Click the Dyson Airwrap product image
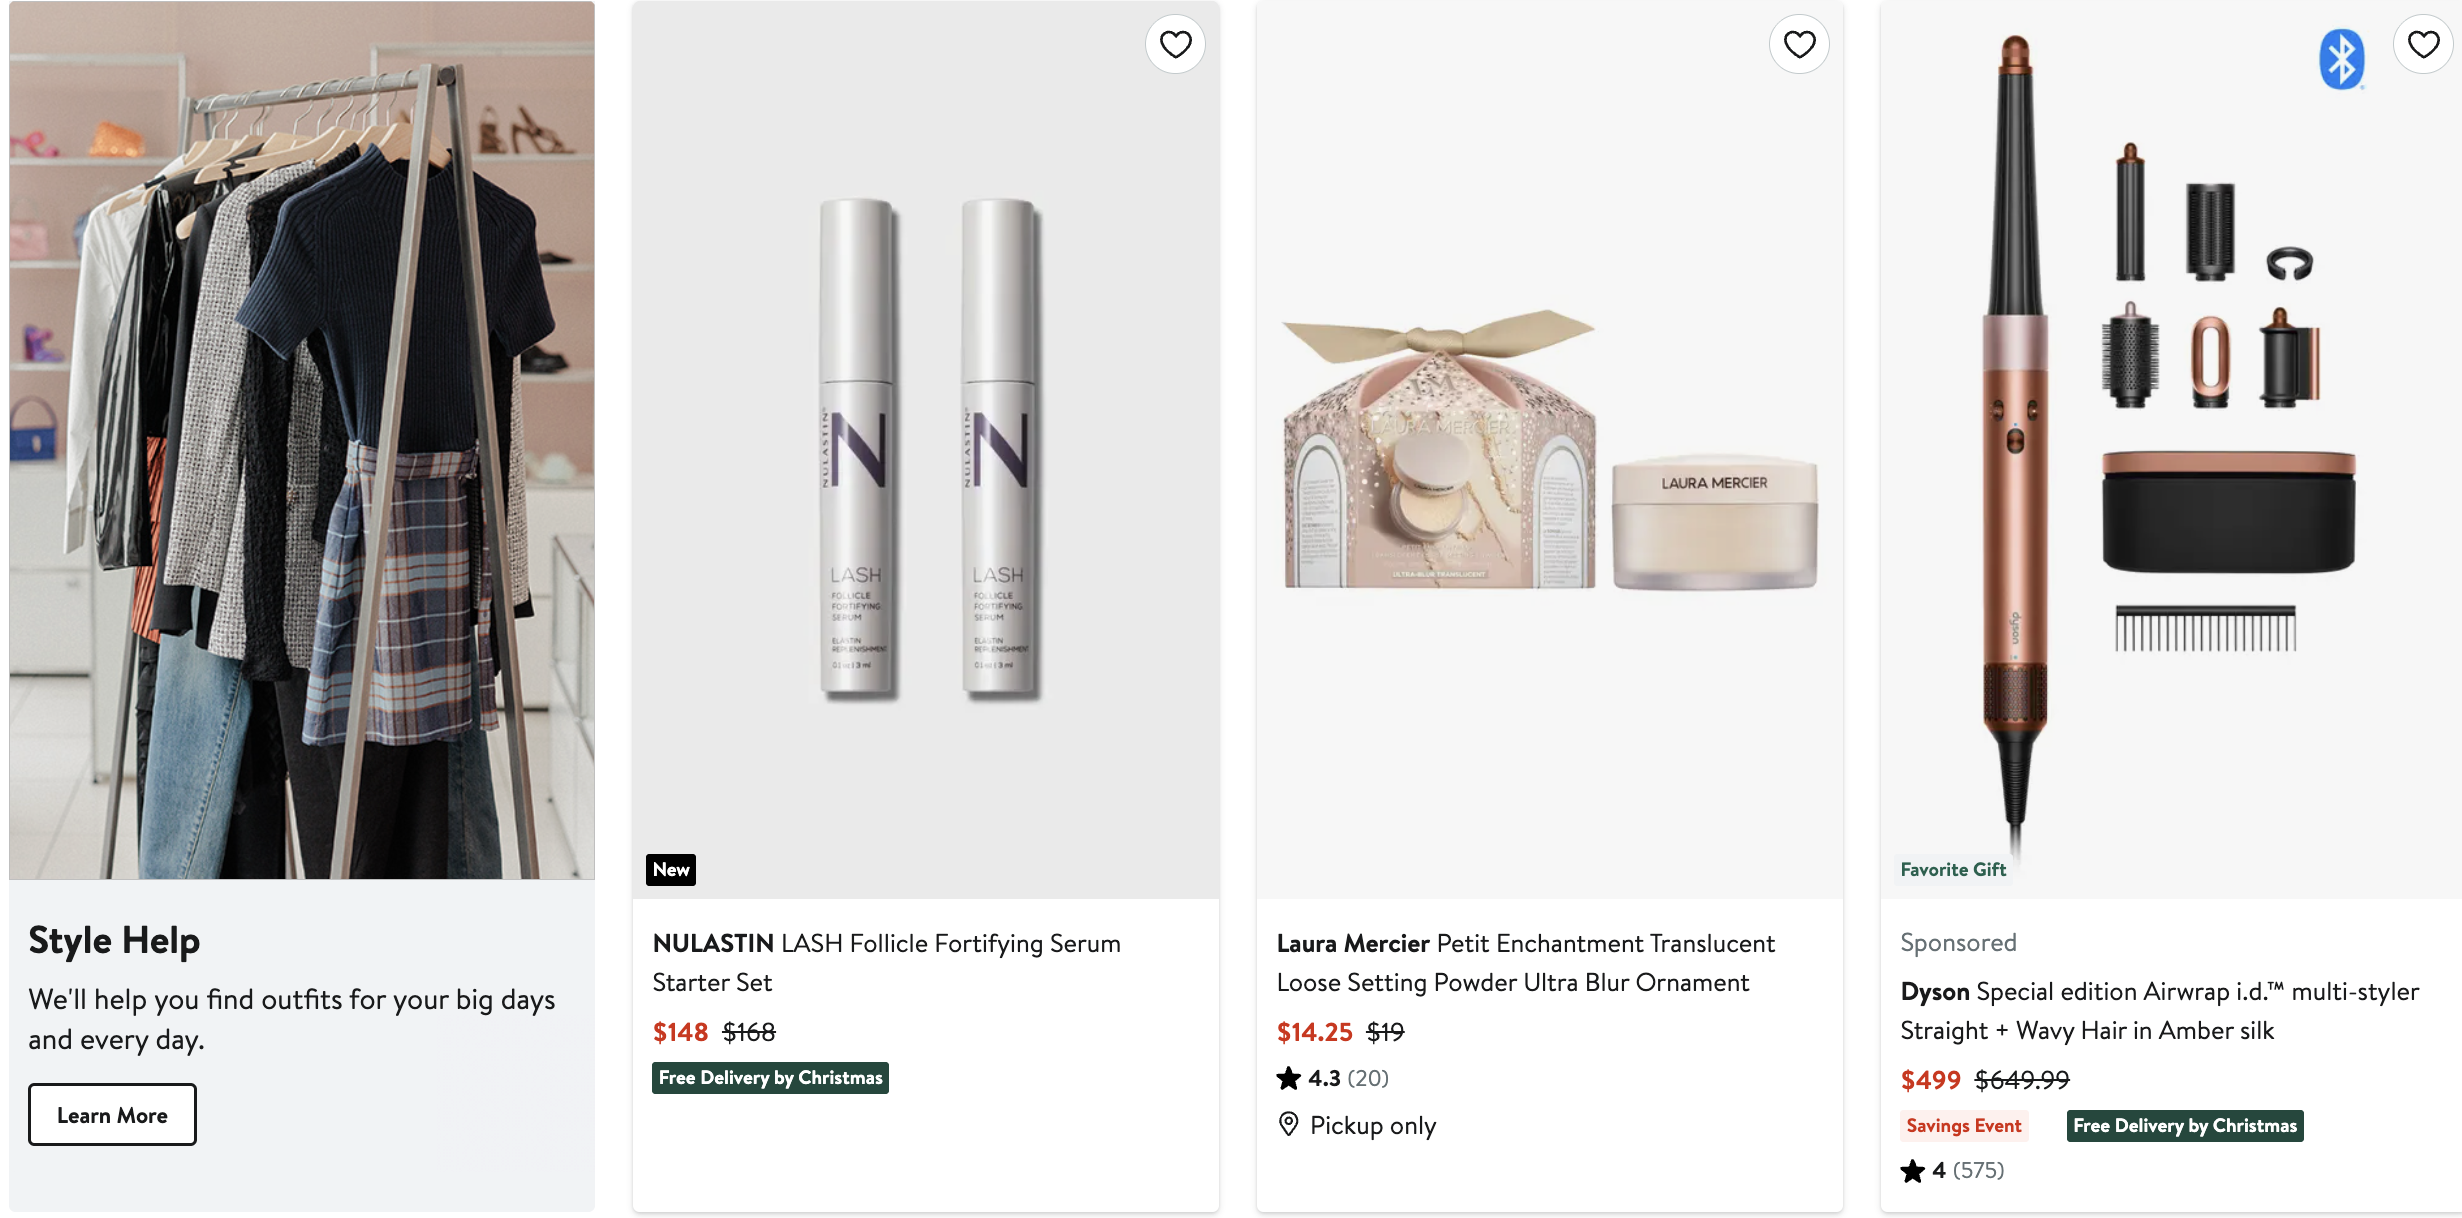2462x1218 pixels. pos(2170,450)
